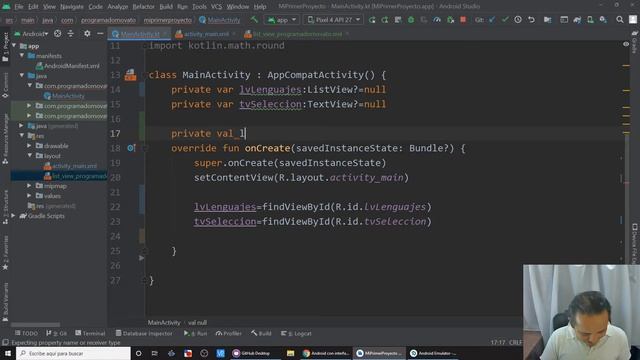Screen dimensions: 640x360
Task: Click the Run app green arrow icon
Action: coord(372,20)
